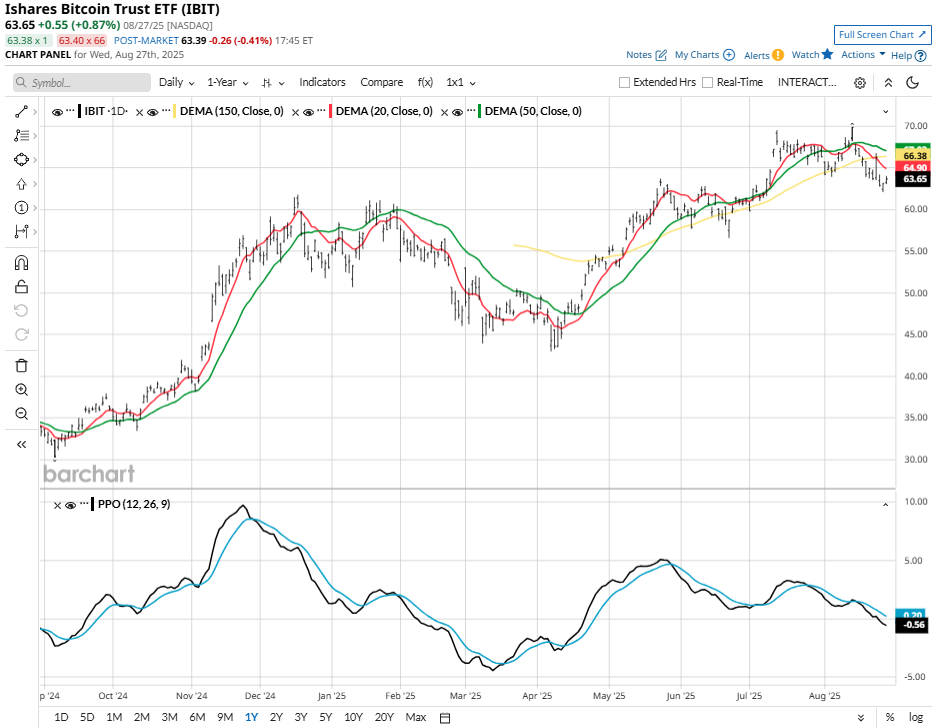Open the Indicators menu
The image size is (951, 728).
[322, 83]
